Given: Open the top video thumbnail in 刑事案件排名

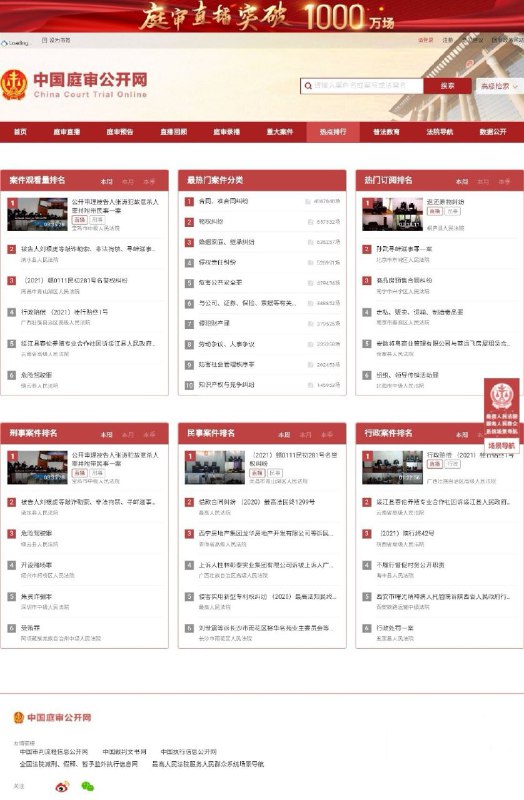Looking at the screenshot, I should point(37,467).
